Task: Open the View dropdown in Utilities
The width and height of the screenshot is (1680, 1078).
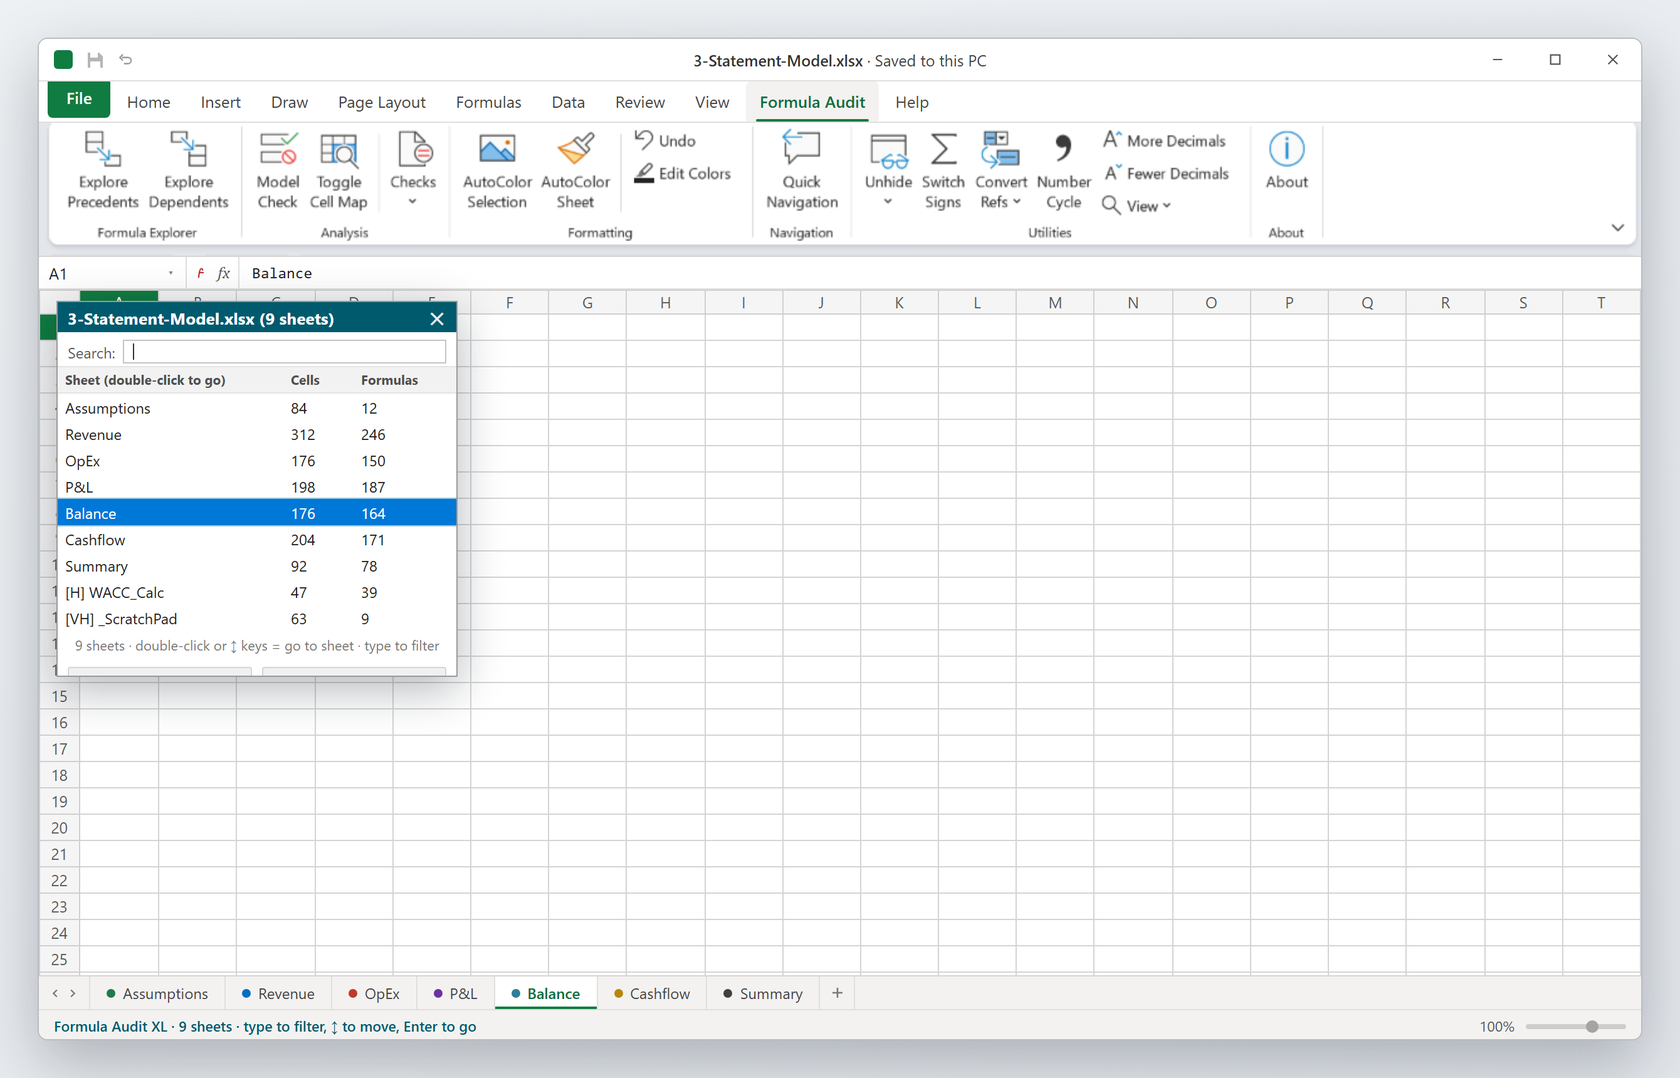Action: [x=1136, y=206]
